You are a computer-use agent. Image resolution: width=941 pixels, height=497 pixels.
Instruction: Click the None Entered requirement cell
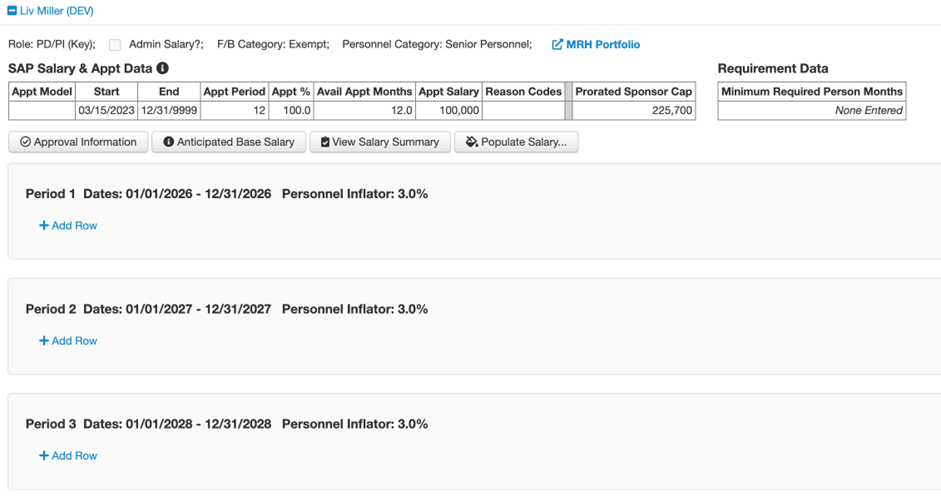tap(811, 111)
